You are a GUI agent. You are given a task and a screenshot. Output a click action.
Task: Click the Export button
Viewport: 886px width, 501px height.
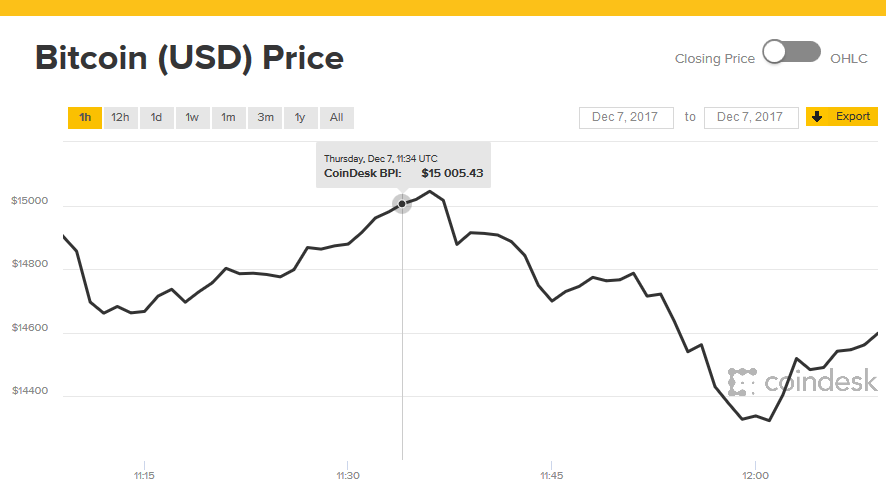(x=842, y=117)
